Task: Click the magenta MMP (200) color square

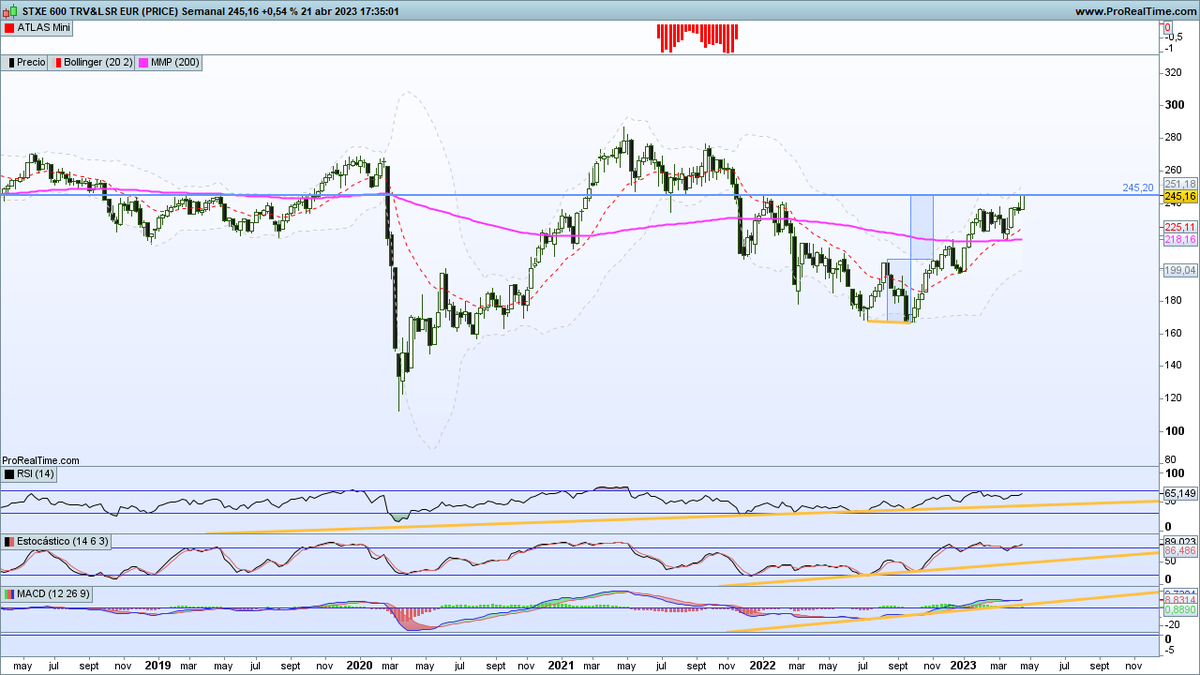Action: (143, 62)
